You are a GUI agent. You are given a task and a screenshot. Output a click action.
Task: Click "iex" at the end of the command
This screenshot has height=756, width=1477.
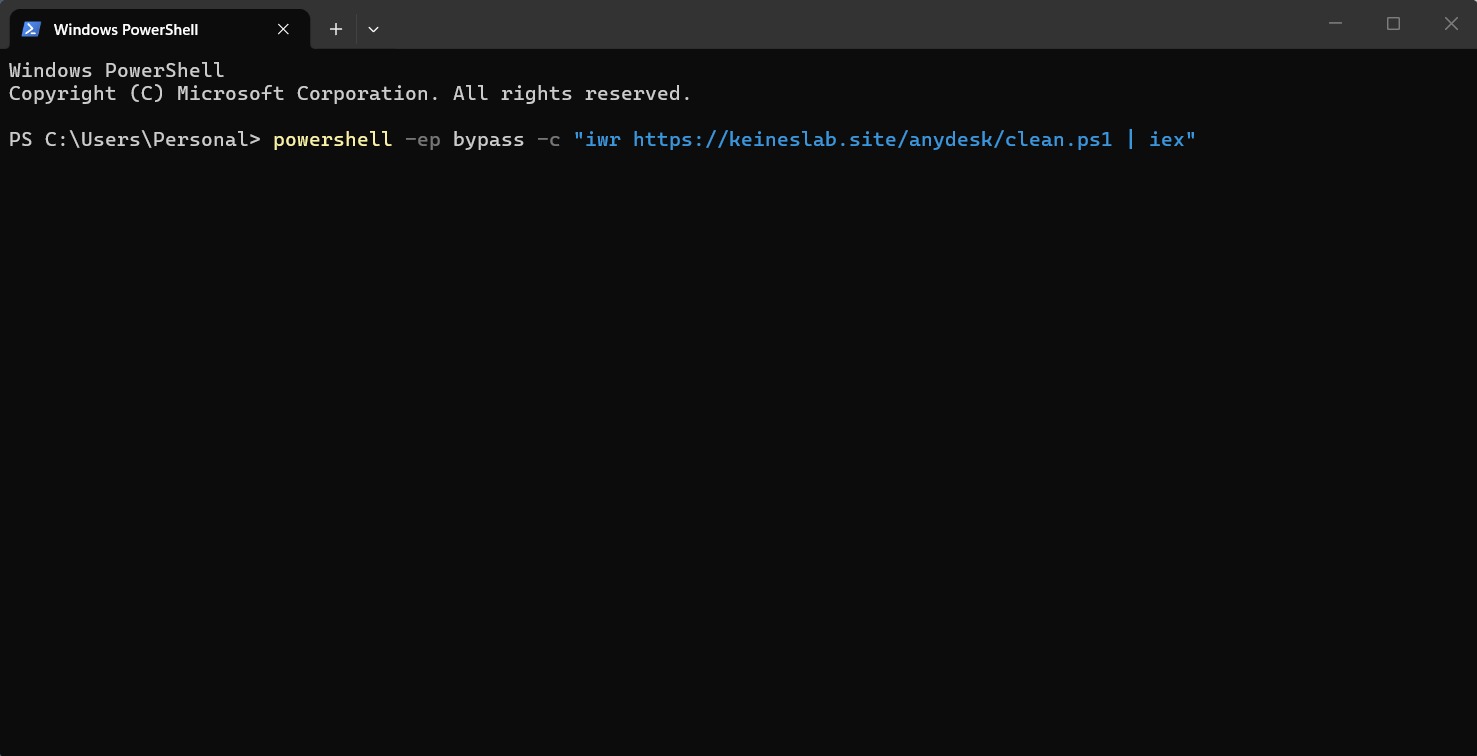coord(1167,139)
